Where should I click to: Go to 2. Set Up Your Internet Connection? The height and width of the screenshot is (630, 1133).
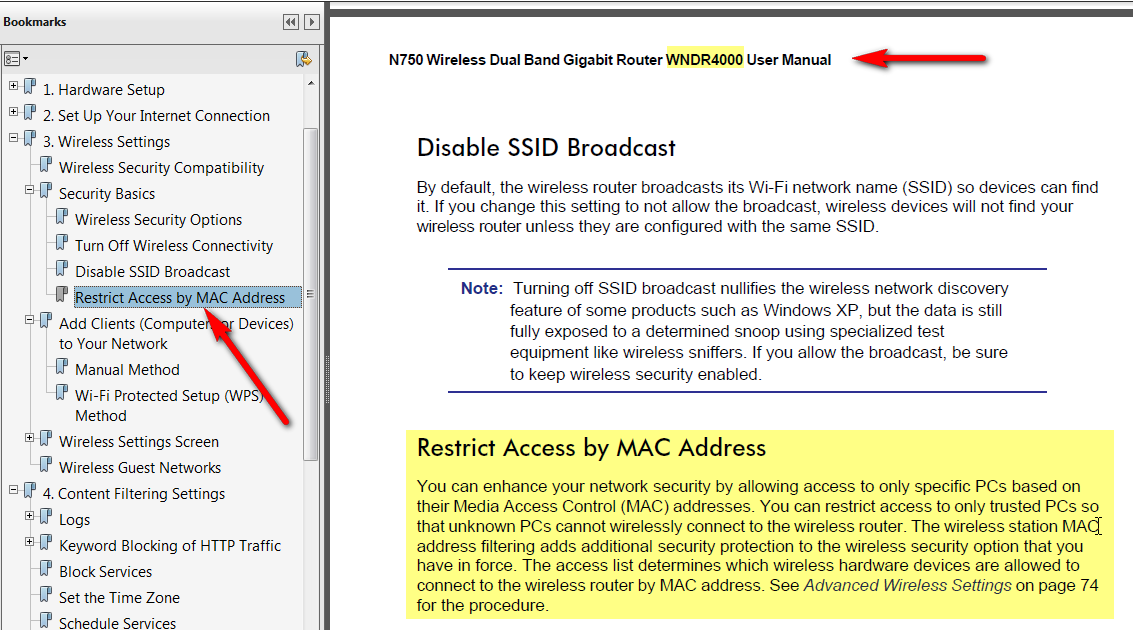[x=157, y=116]
